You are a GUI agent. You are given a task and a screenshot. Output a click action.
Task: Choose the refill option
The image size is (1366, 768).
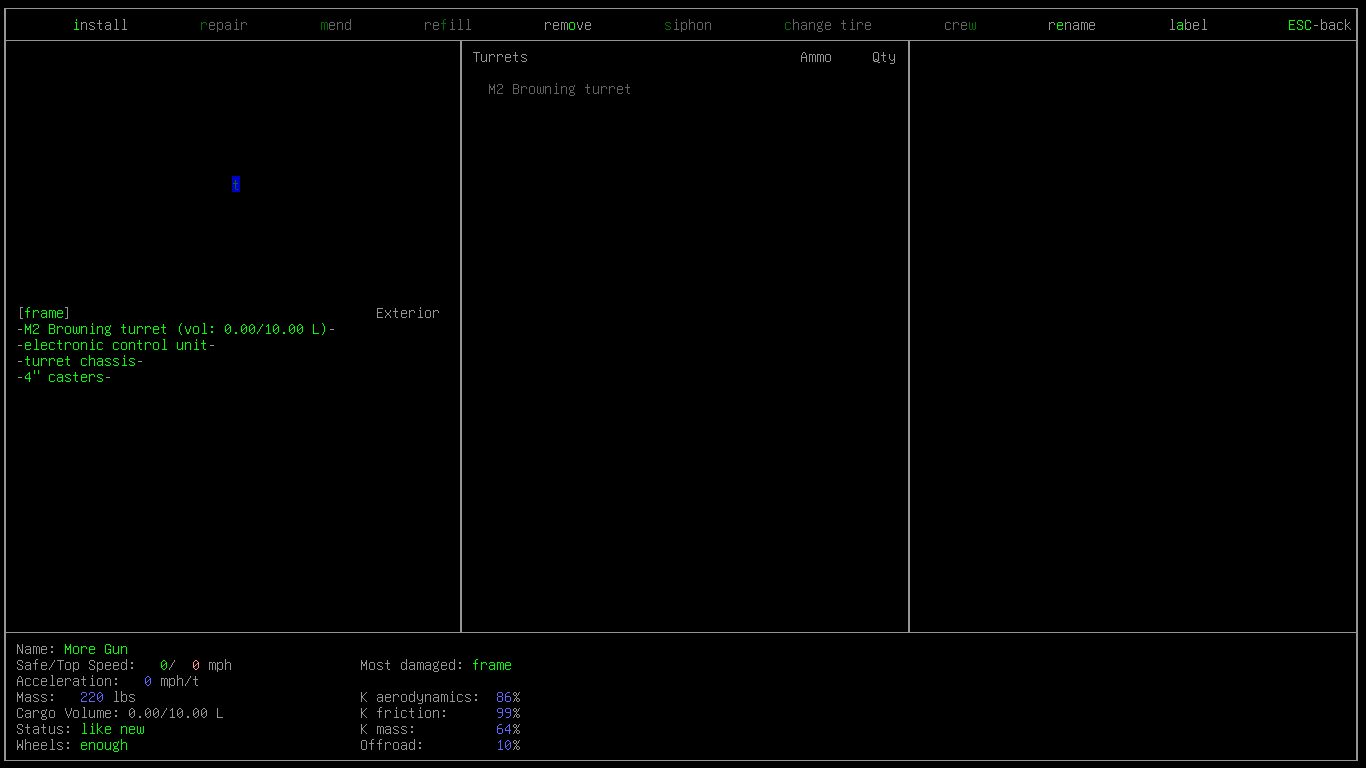pos(448,25)
